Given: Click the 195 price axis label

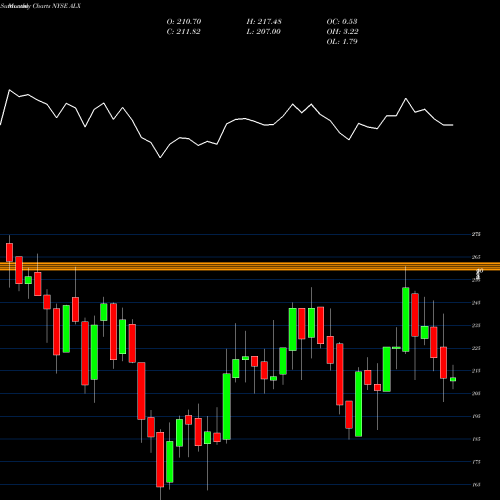Looking at the screenshot, I should 476,416.
